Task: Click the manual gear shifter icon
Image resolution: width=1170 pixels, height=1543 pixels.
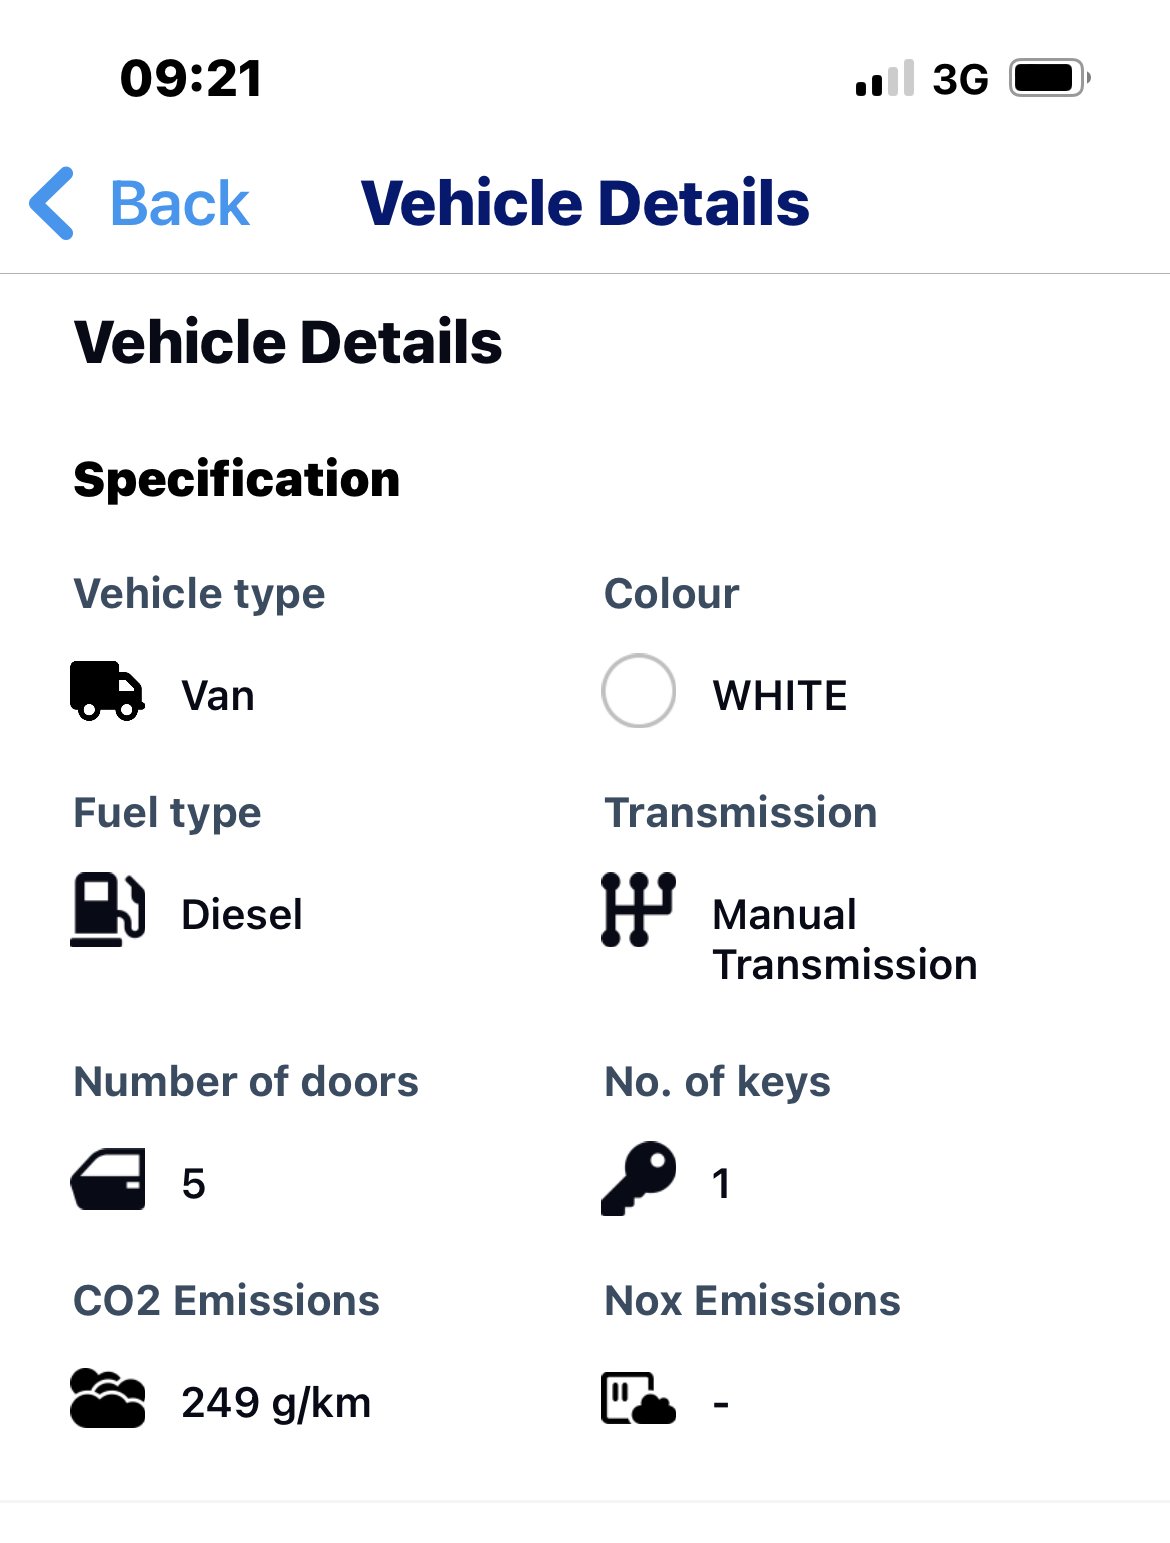Action: click(x=638, y=909)
